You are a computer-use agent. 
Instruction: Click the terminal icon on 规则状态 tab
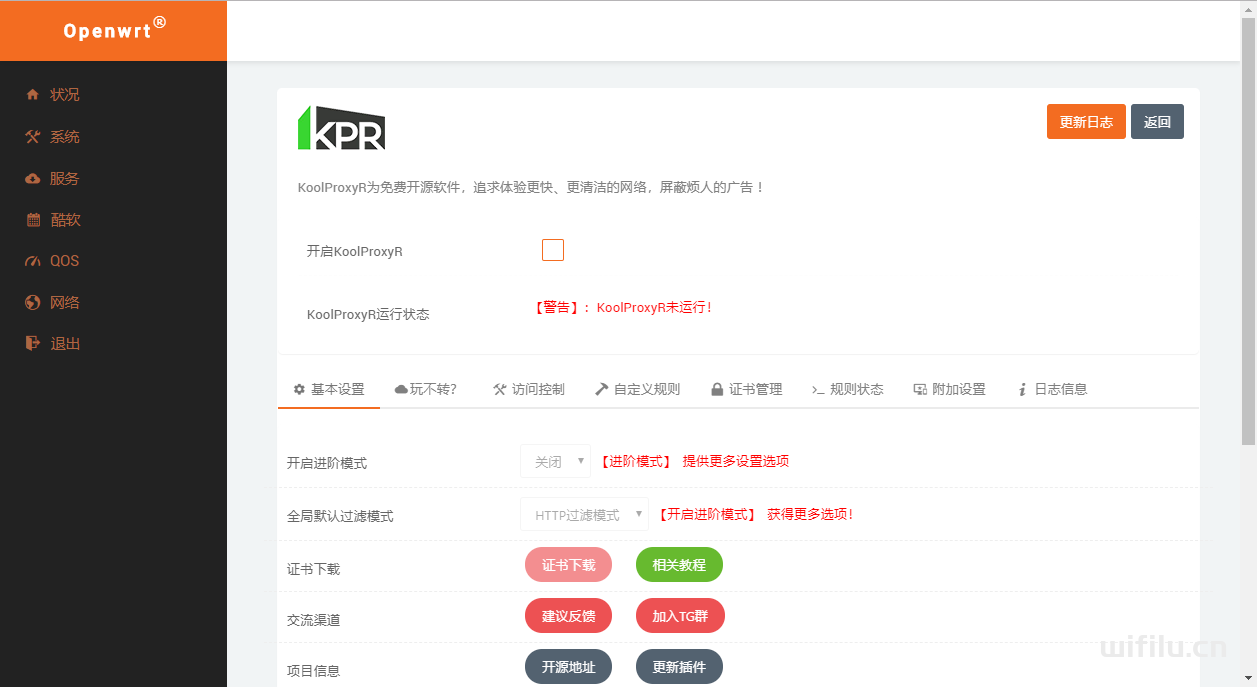click(818, 390)
